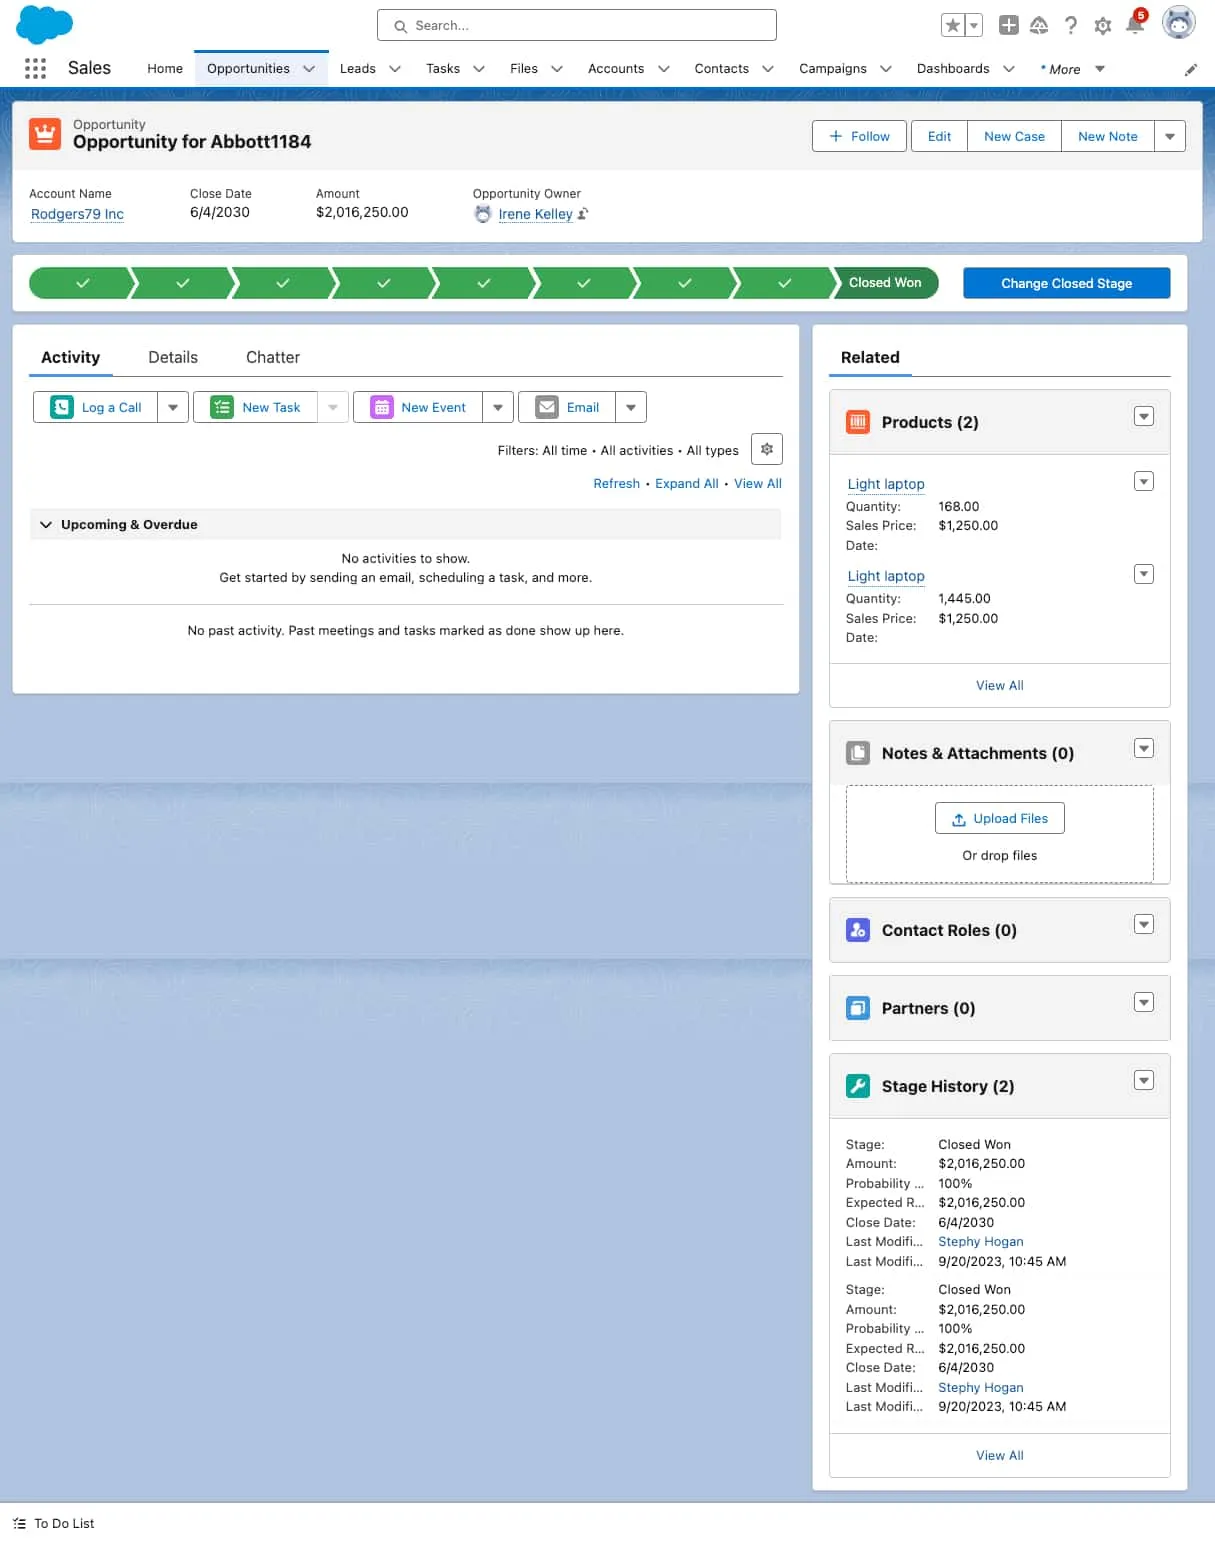Open the Trailhead guidance icon
The width and height of the screenshot is (1215, 1543).
(x=1039, y=25)
